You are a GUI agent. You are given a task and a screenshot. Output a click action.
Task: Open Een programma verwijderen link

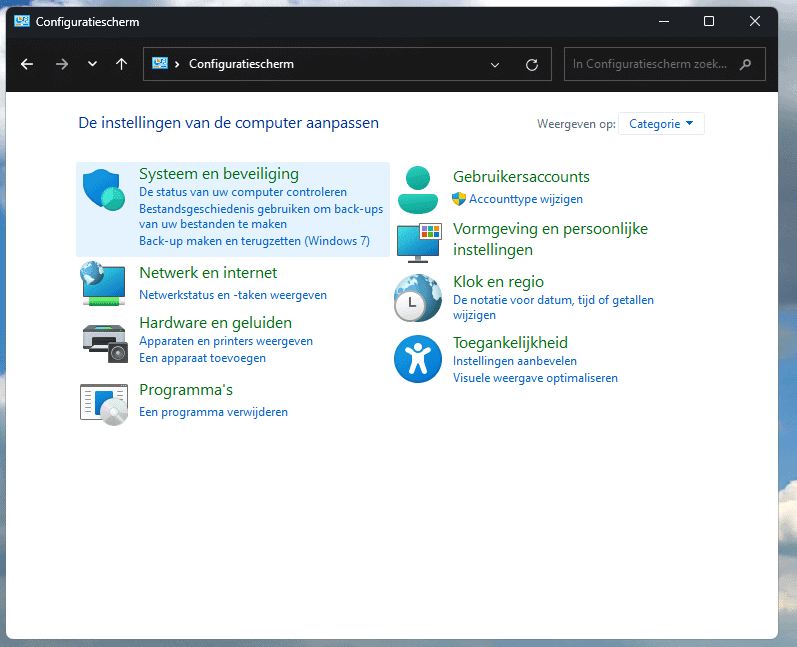(x=213, y=412)
